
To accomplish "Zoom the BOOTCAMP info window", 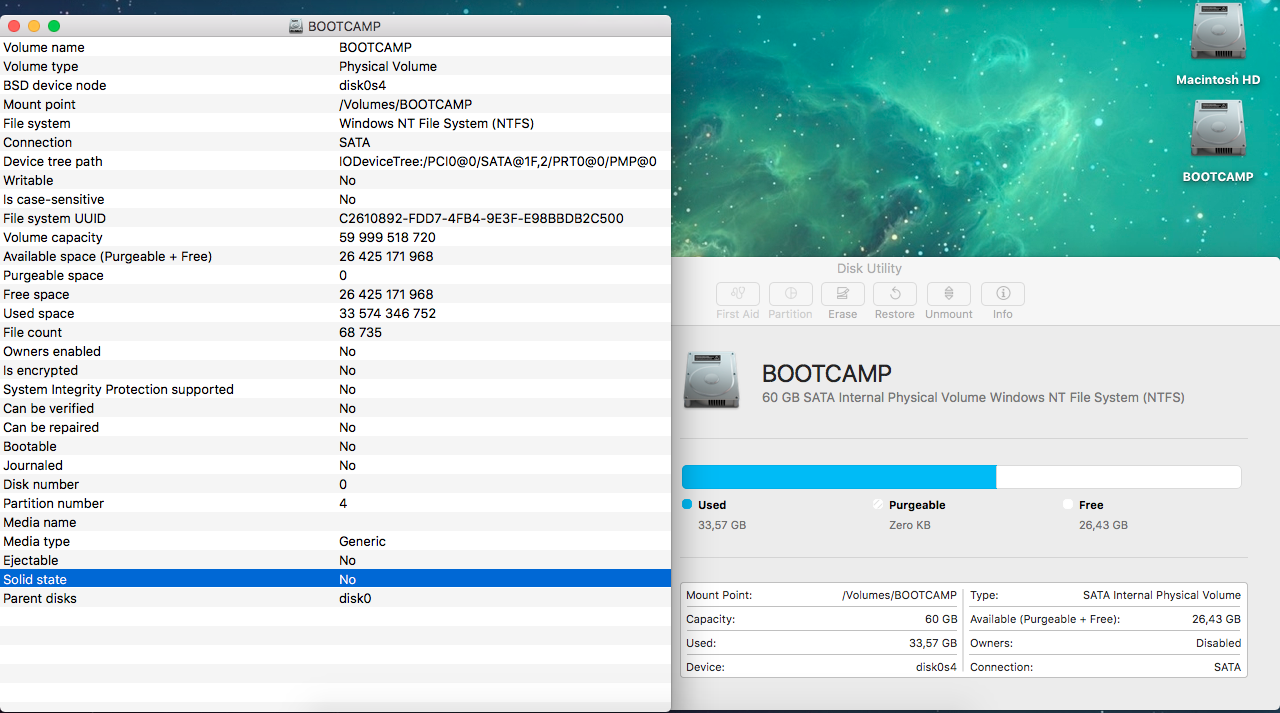I will coord(54,26).
